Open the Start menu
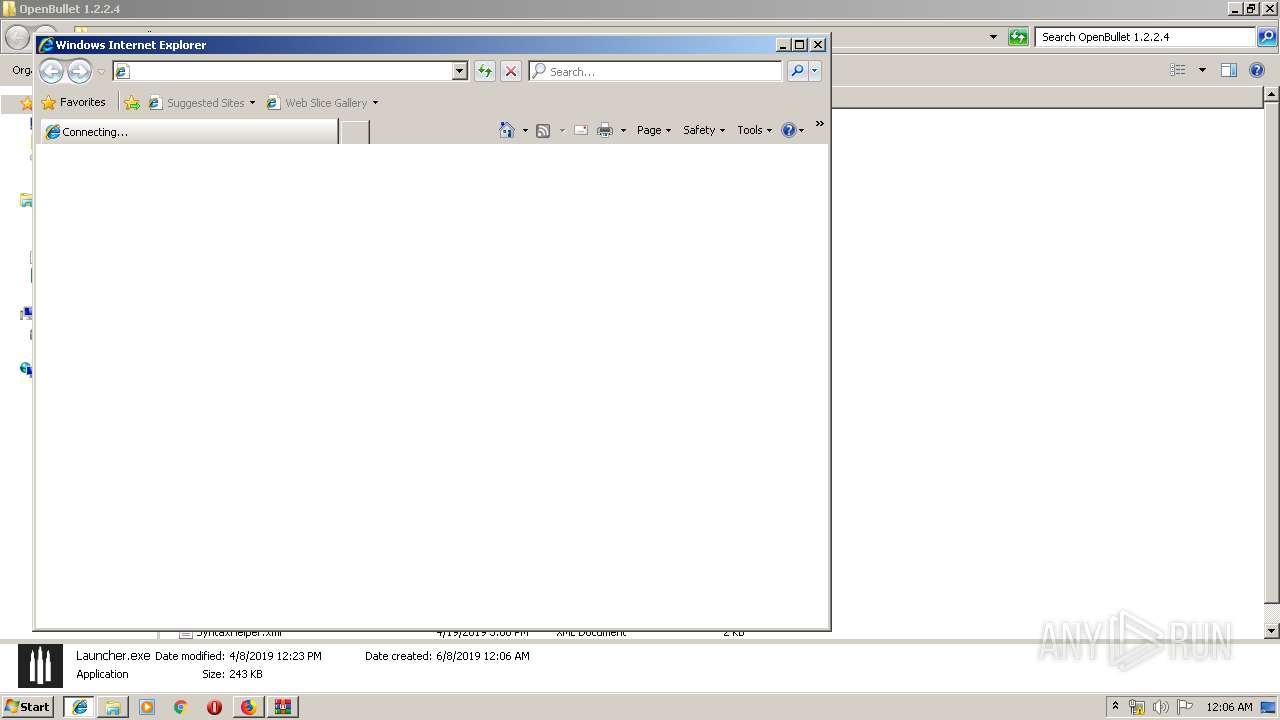The width and height of the screenshot is (1280, 720). click(28, 706)
